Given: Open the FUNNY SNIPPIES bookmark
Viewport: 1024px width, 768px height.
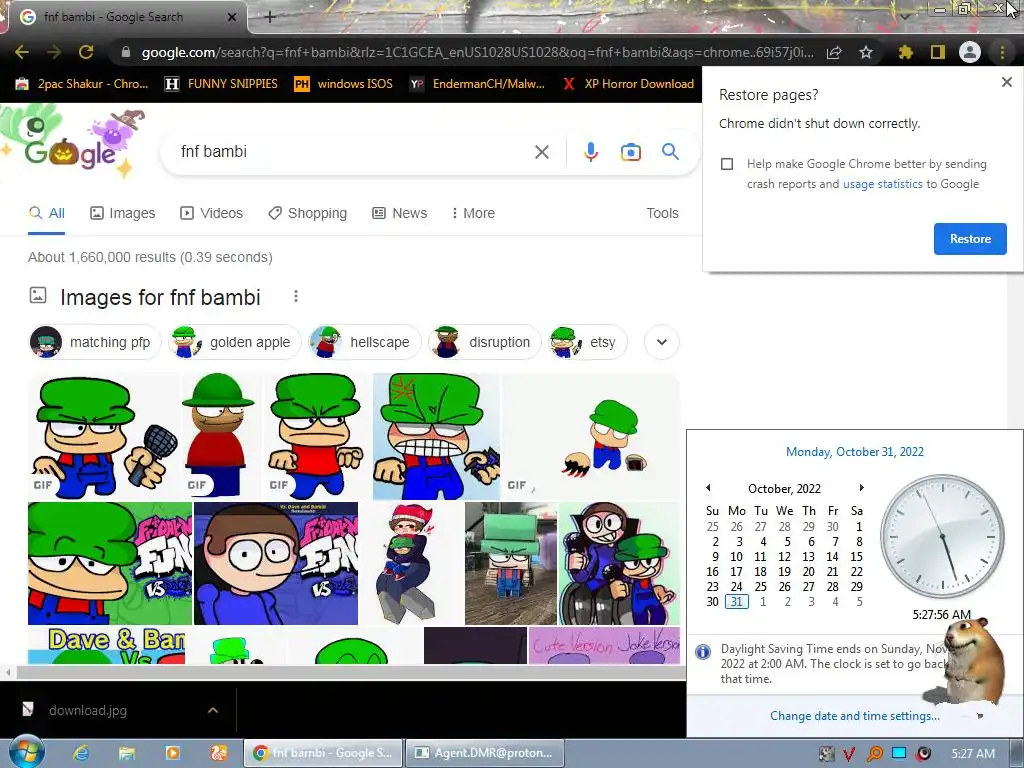Looking at the screenshot, I should click(x=221, y=84).
